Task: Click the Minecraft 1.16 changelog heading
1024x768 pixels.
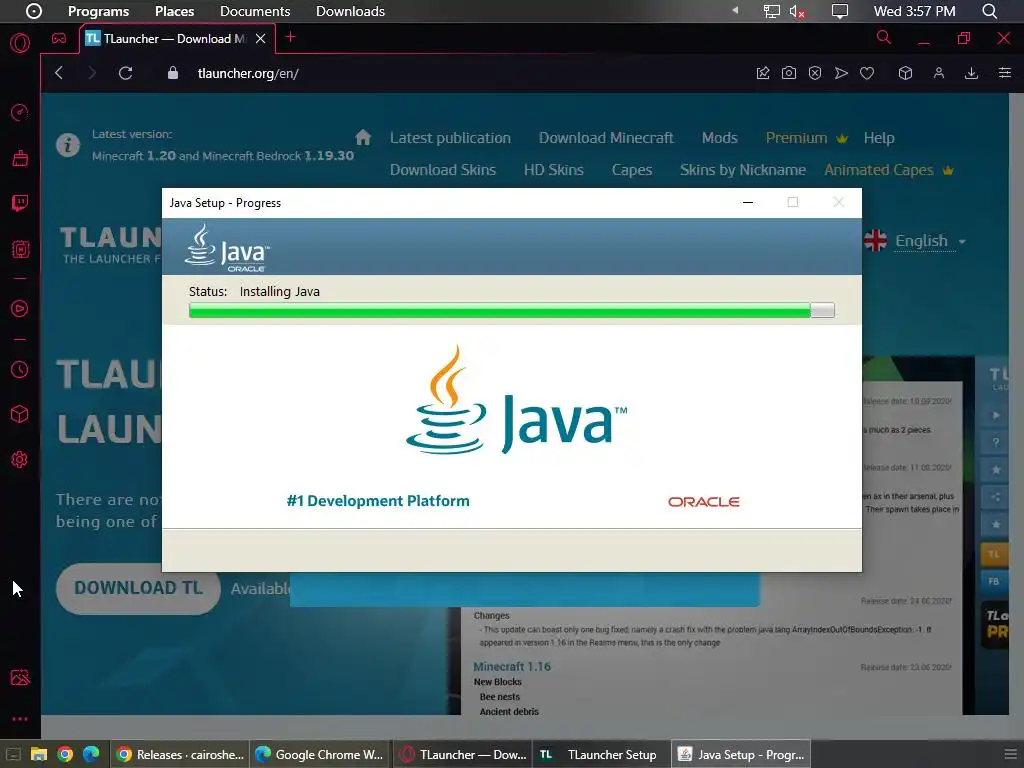Action: [512, 667]
